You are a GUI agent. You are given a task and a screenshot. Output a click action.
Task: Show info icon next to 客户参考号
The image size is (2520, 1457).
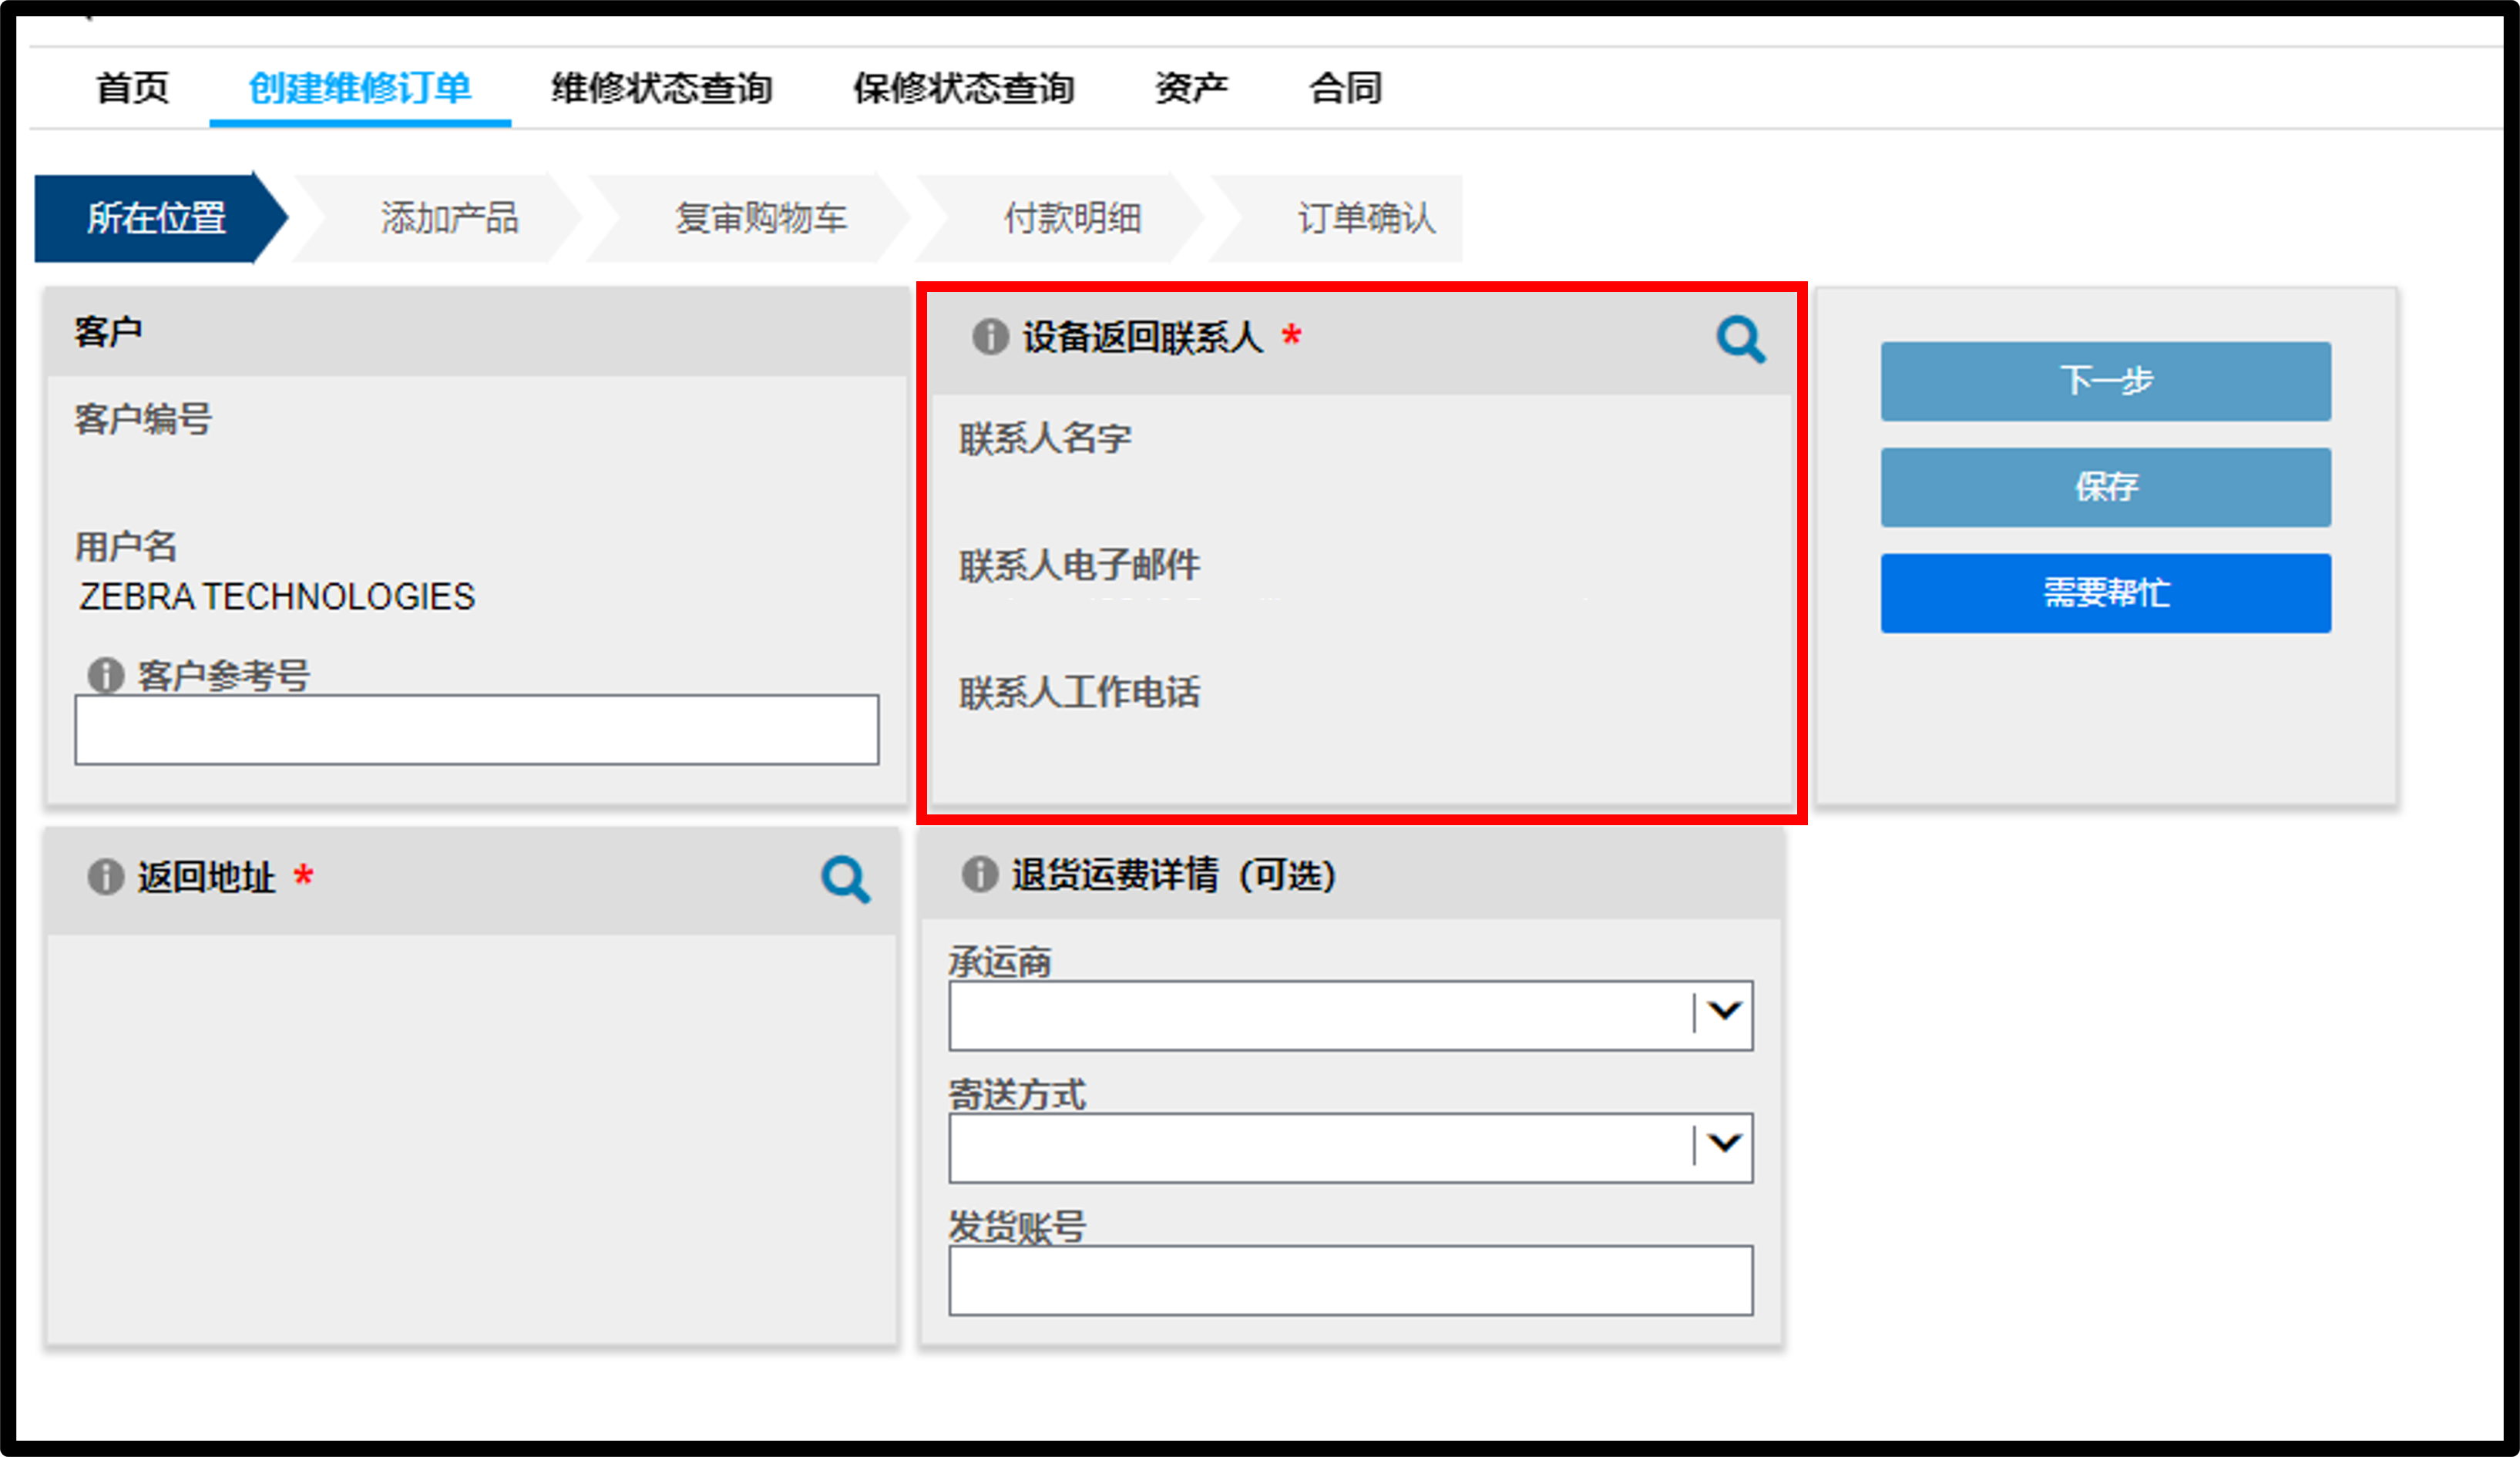(105, 676)
